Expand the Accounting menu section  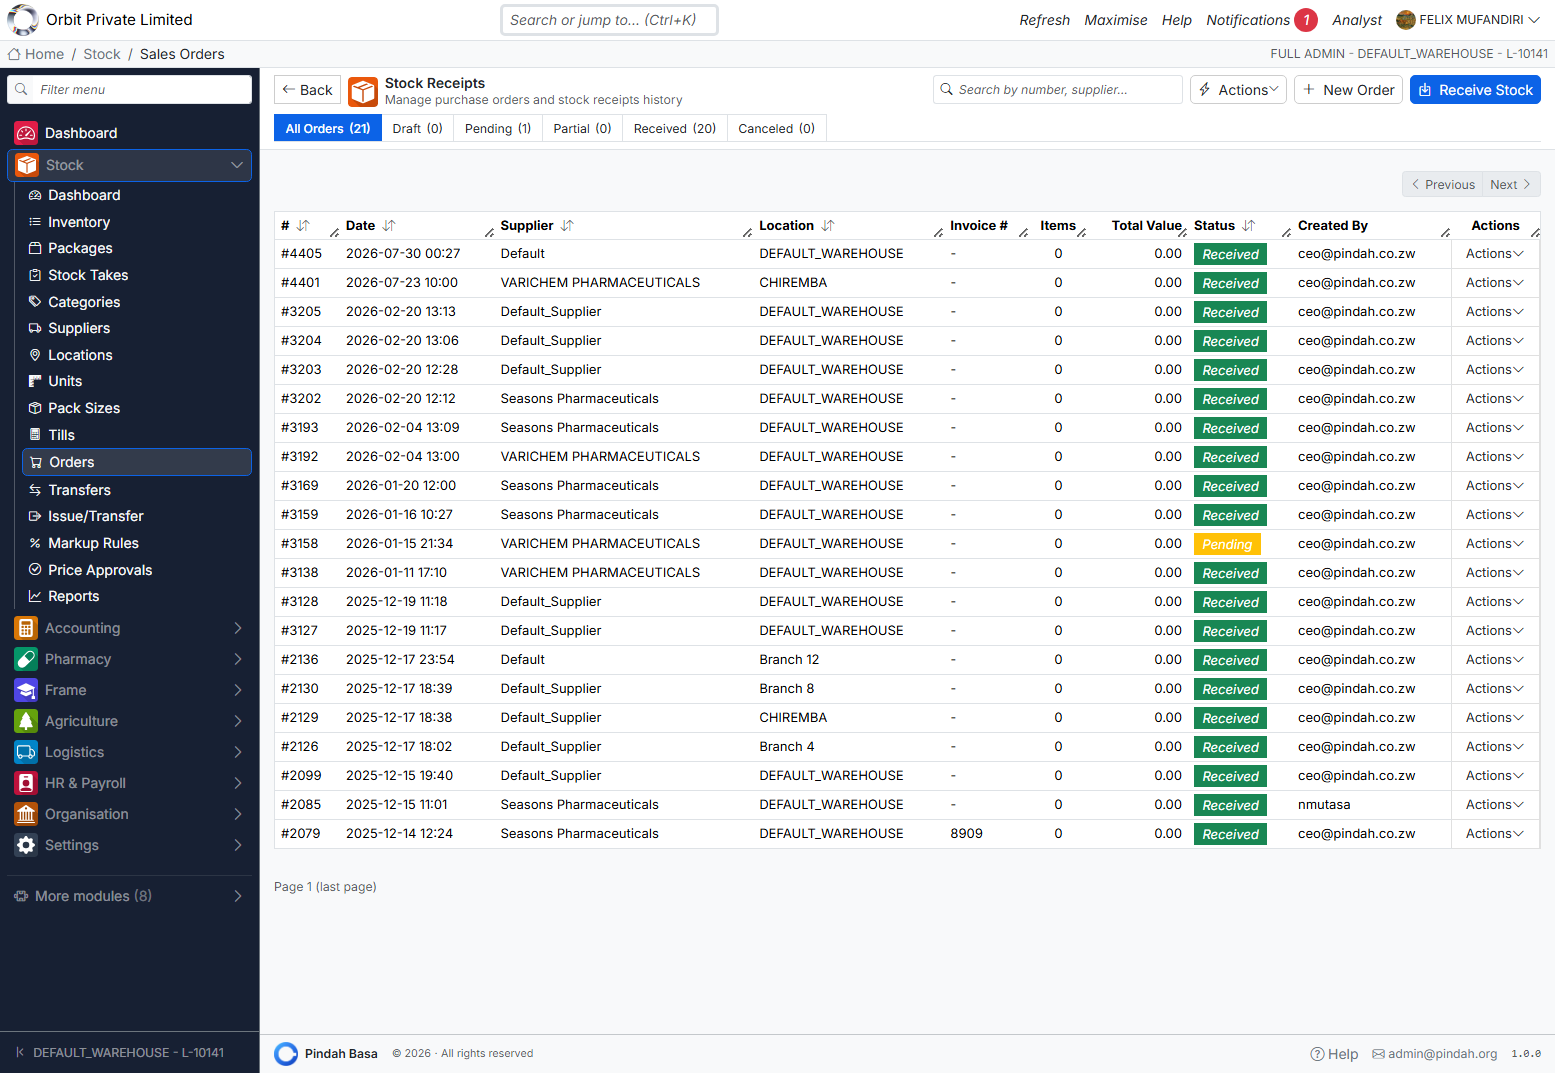(238, 628)
